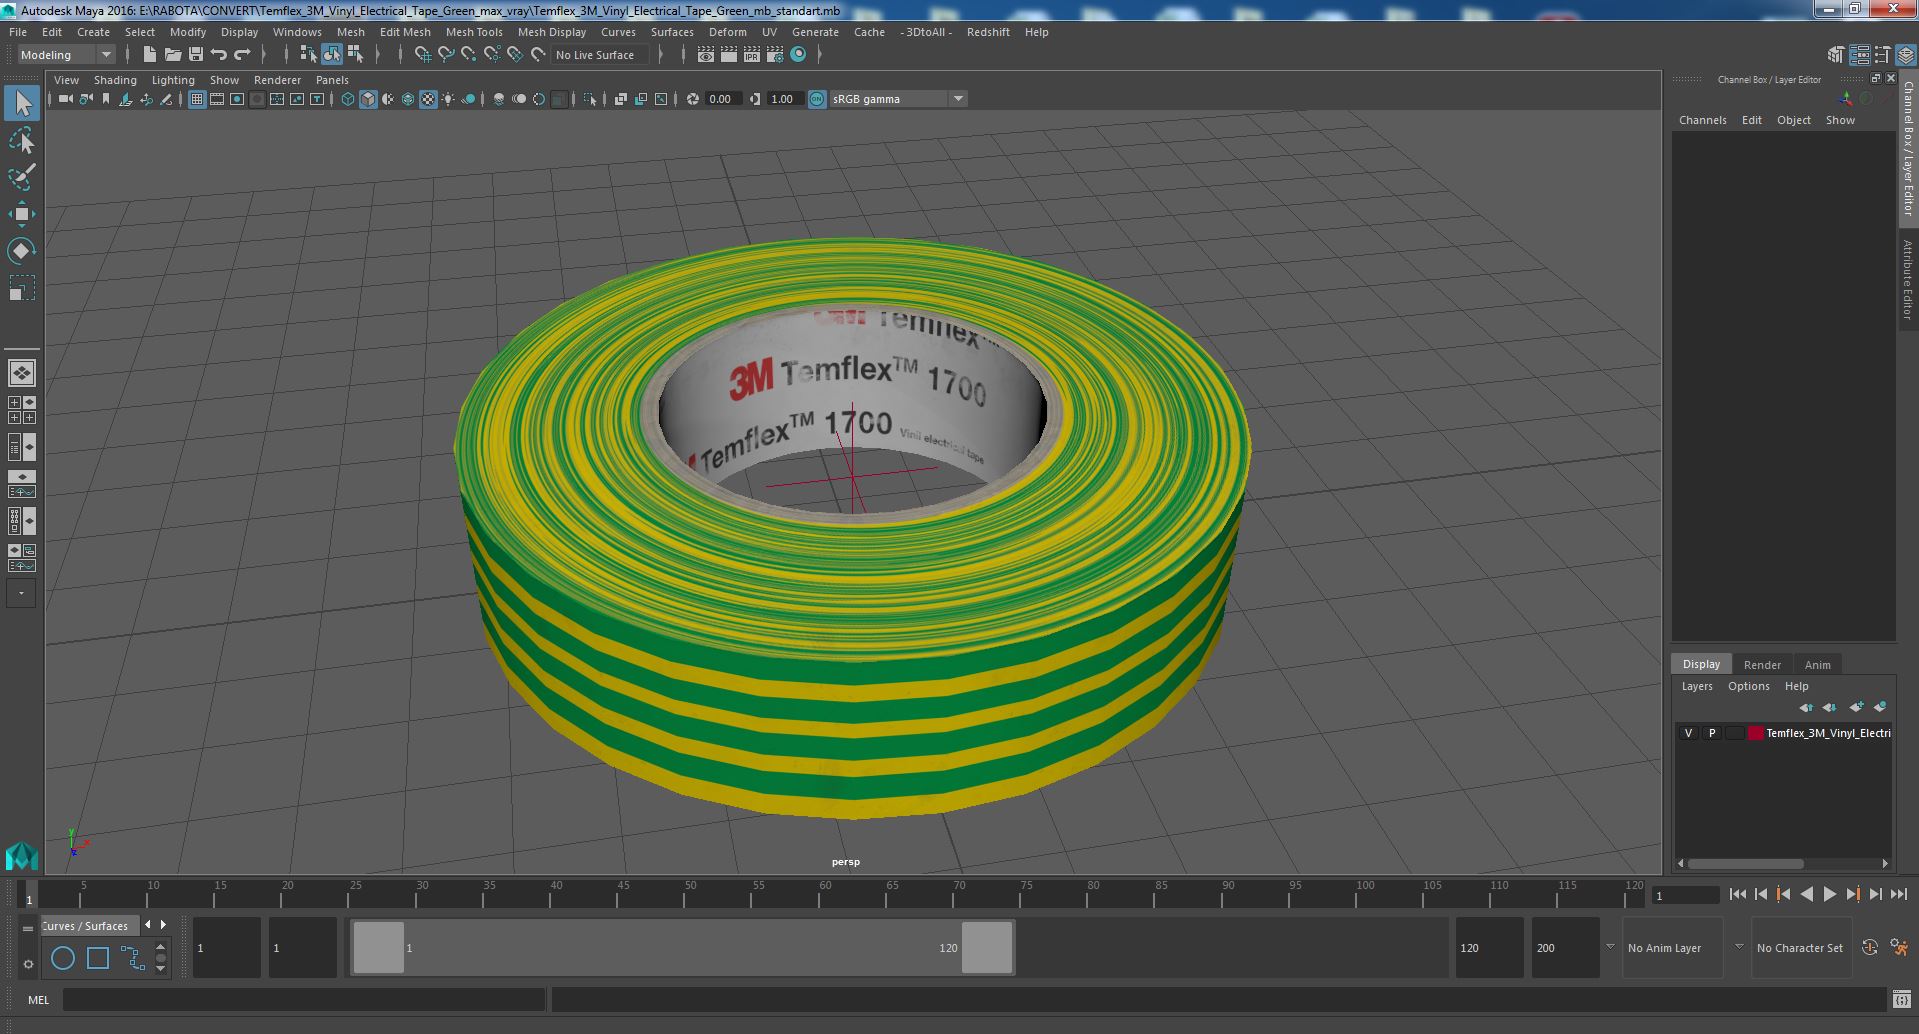Toggle use all lights icon
The height and width of the screenshot is (1034, 1919).
pyautogui.click(x=448, y=99)
